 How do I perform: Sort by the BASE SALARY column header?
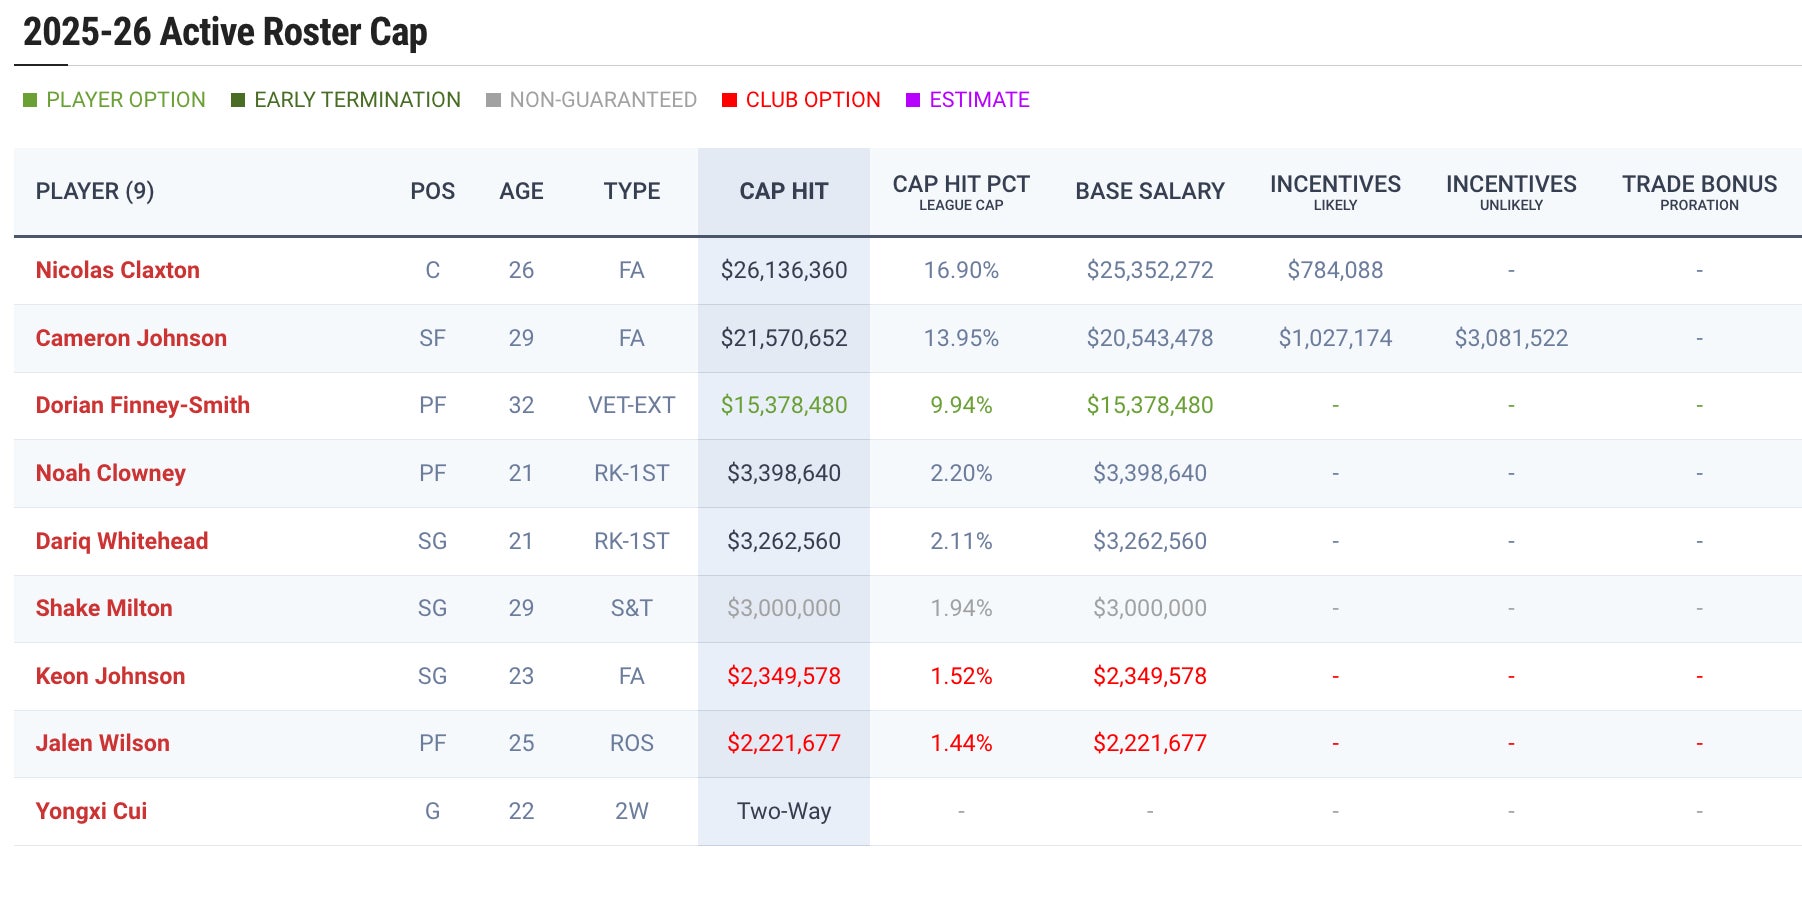click(1149, 191)
